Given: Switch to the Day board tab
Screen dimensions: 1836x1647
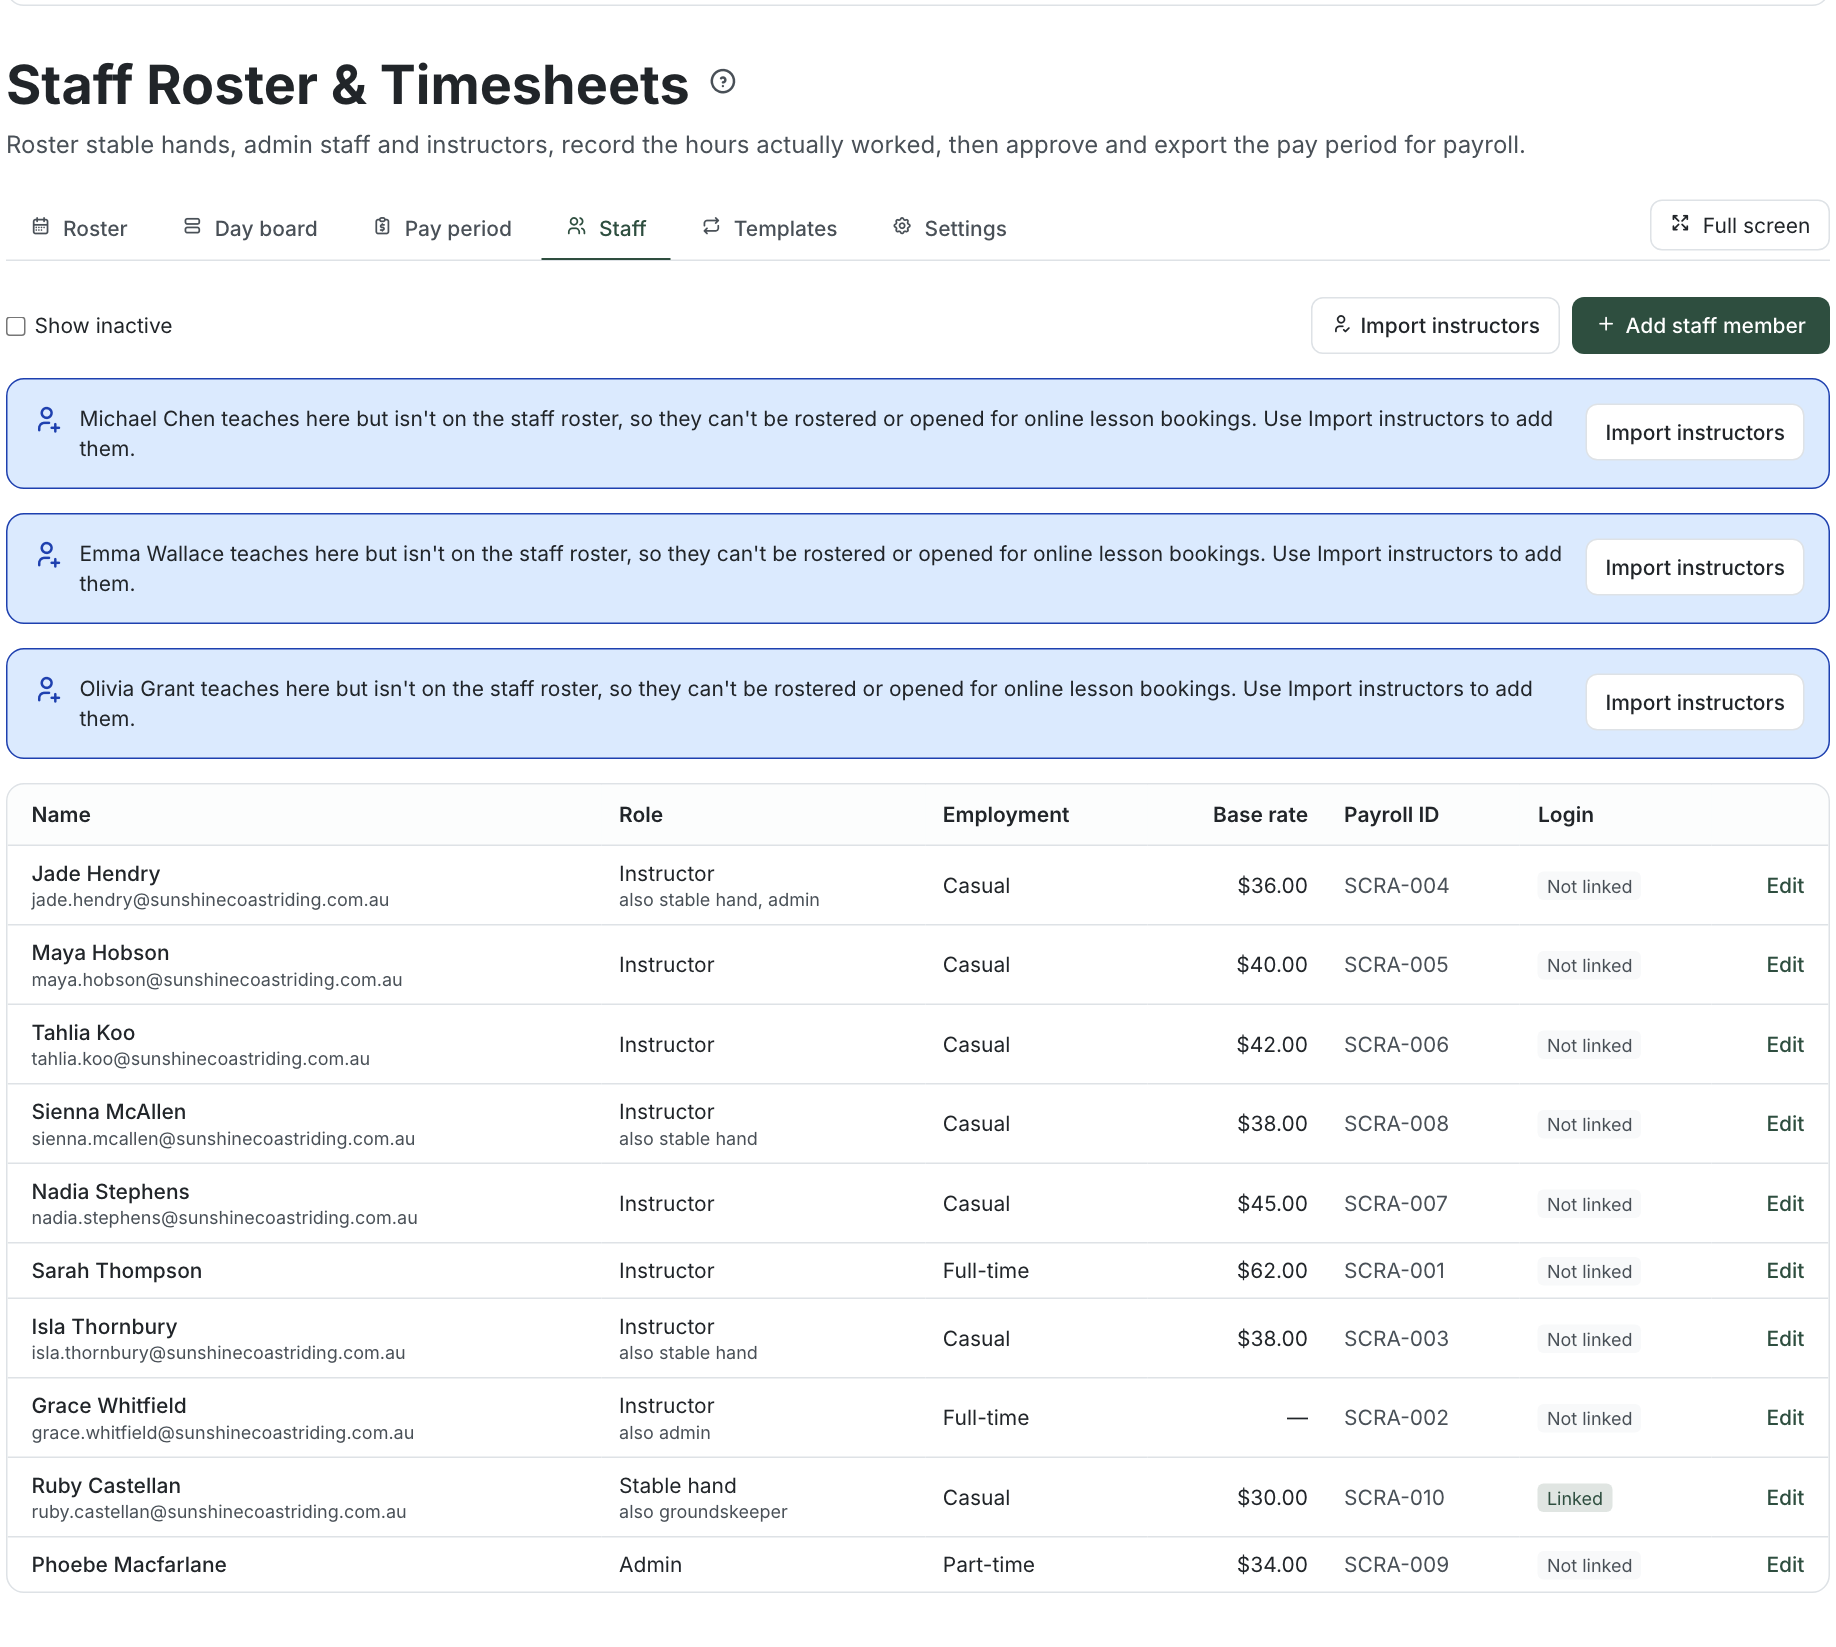Looking at the screenshot, I should coord(250,228).
